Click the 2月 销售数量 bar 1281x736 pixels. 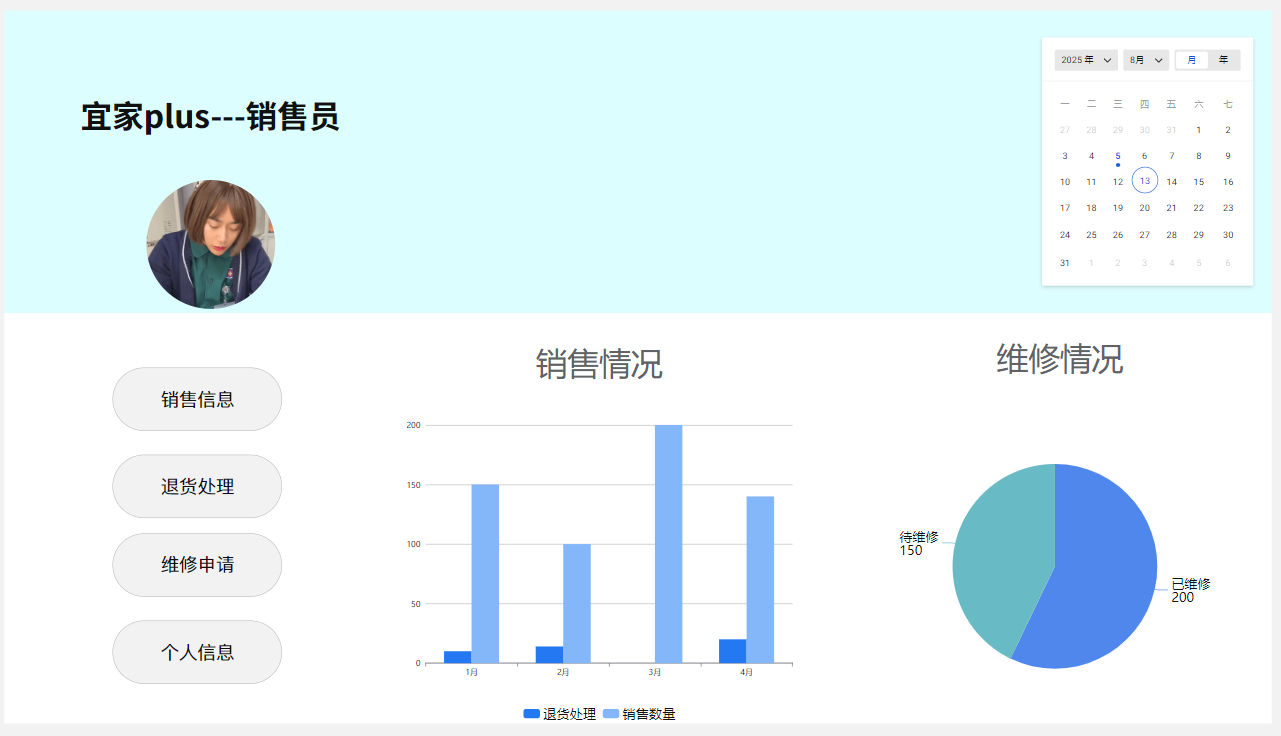(577, 604)
